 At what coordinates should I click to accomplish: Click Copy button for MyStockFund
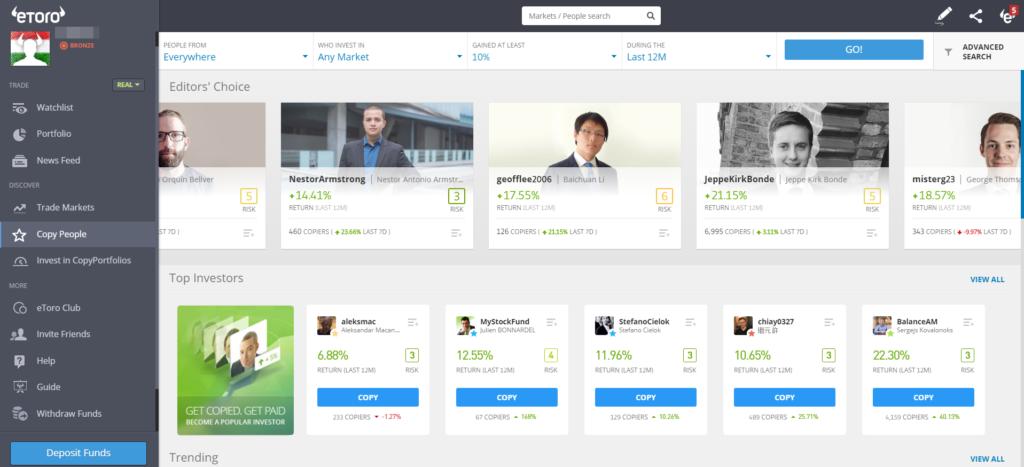click(x=506, y=397)
